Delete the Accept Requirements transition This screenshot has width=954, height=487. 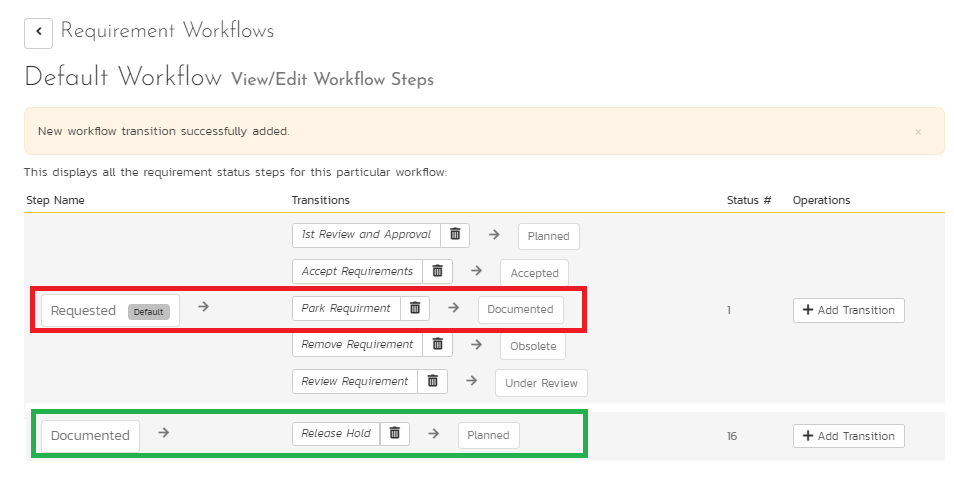pyautogui.click(x=437, y=271)
